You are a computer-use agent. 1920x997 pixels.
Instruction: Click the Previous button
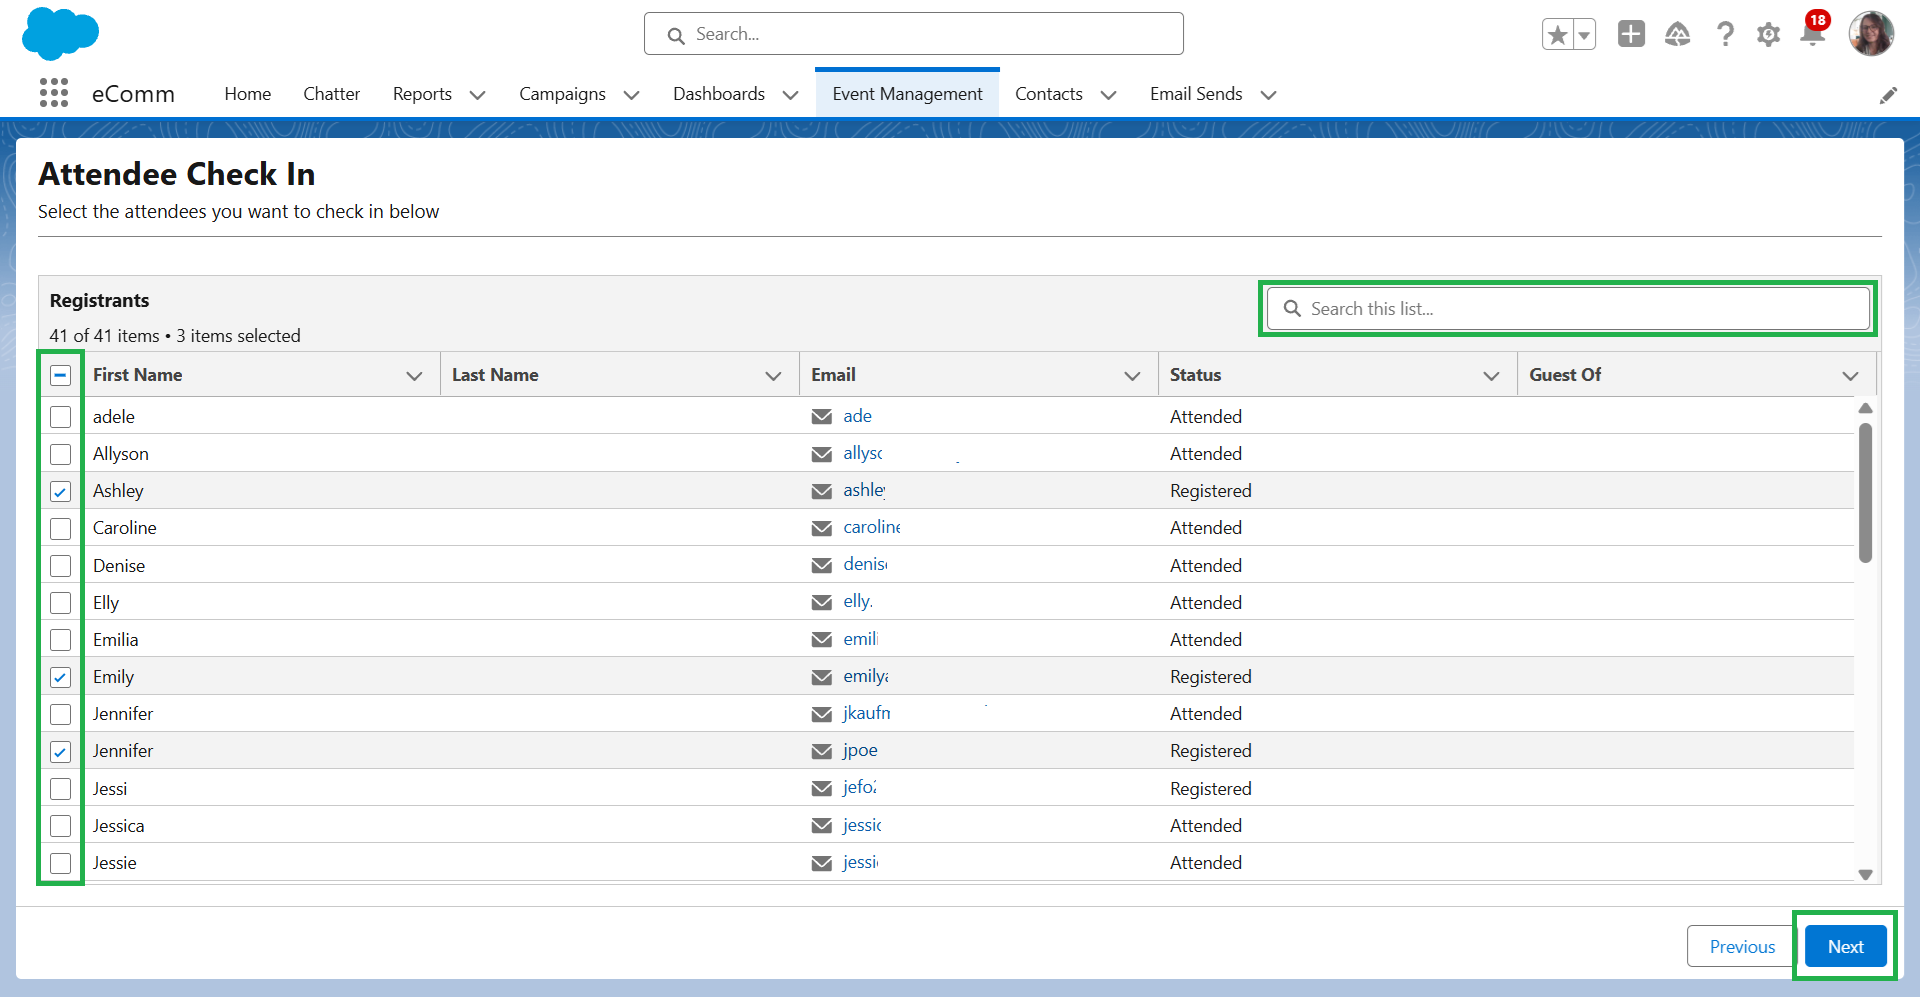click(x=1742, y=946)
